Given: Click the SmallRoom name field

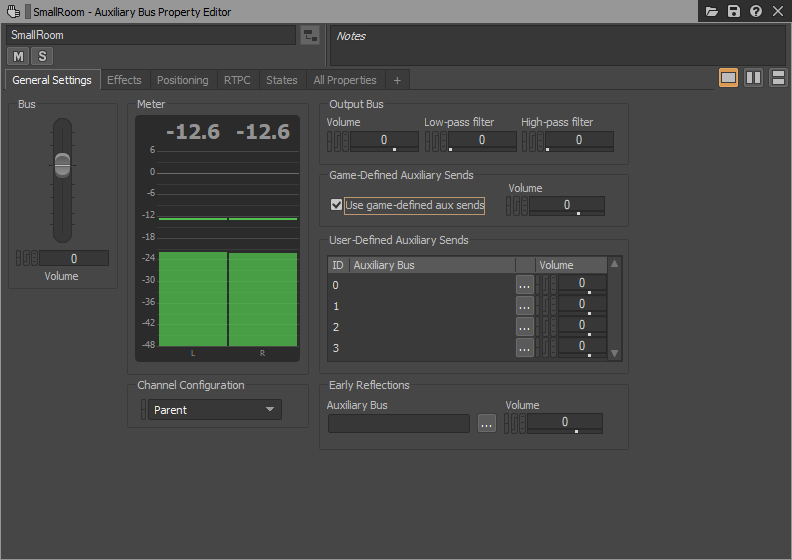Looking at the screenshot, I should (x=151, y=35).
